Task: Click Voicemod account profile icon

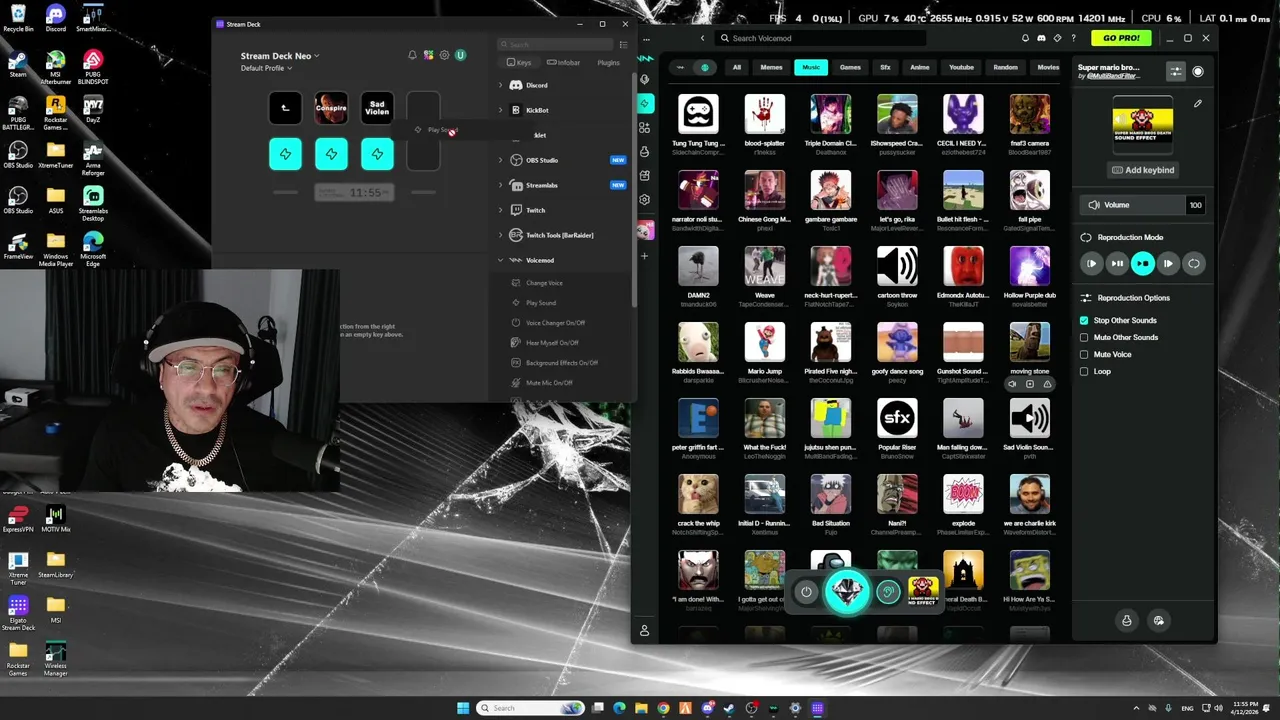Action: coord(645,631)
